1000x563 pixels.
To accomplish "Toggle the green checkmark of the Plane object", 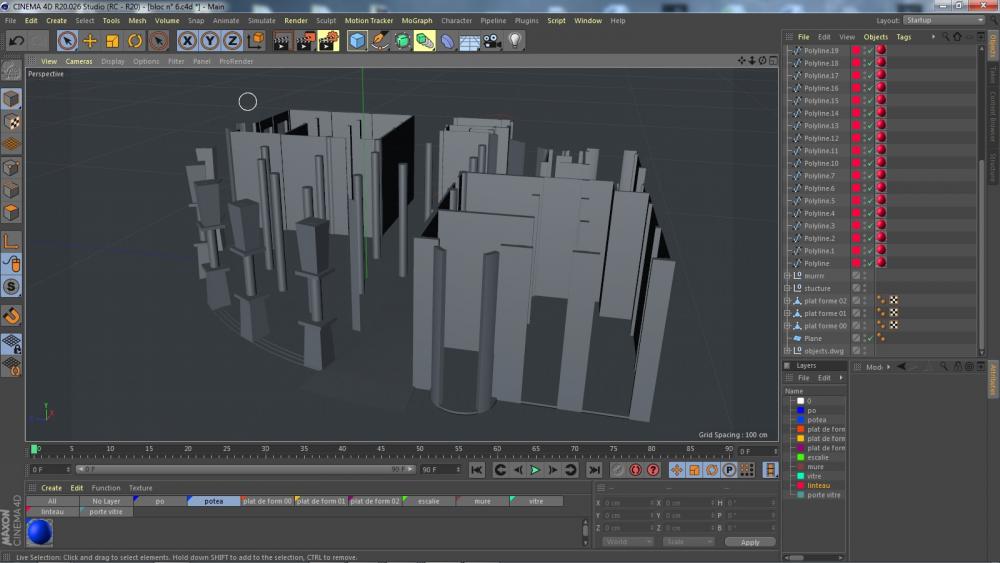I will coord(870,338).
